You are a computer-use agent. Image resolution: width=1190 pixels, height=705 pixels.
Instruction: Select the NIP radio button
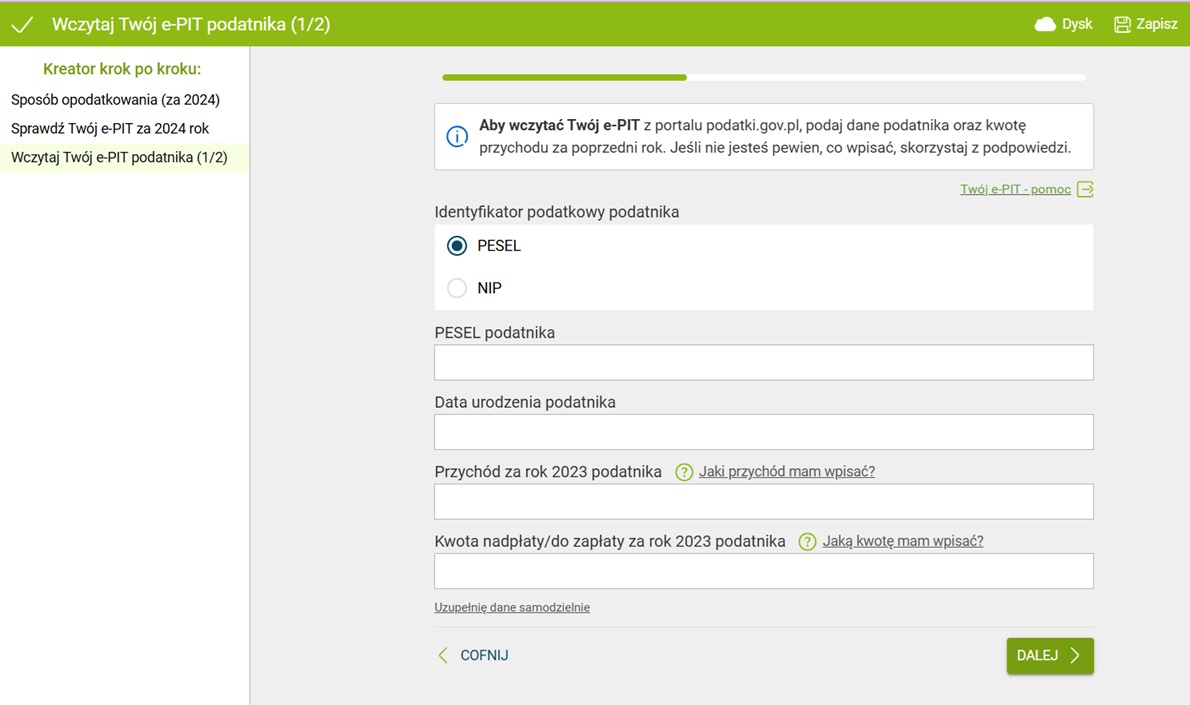pyautogui.click(x=457, y=288)
